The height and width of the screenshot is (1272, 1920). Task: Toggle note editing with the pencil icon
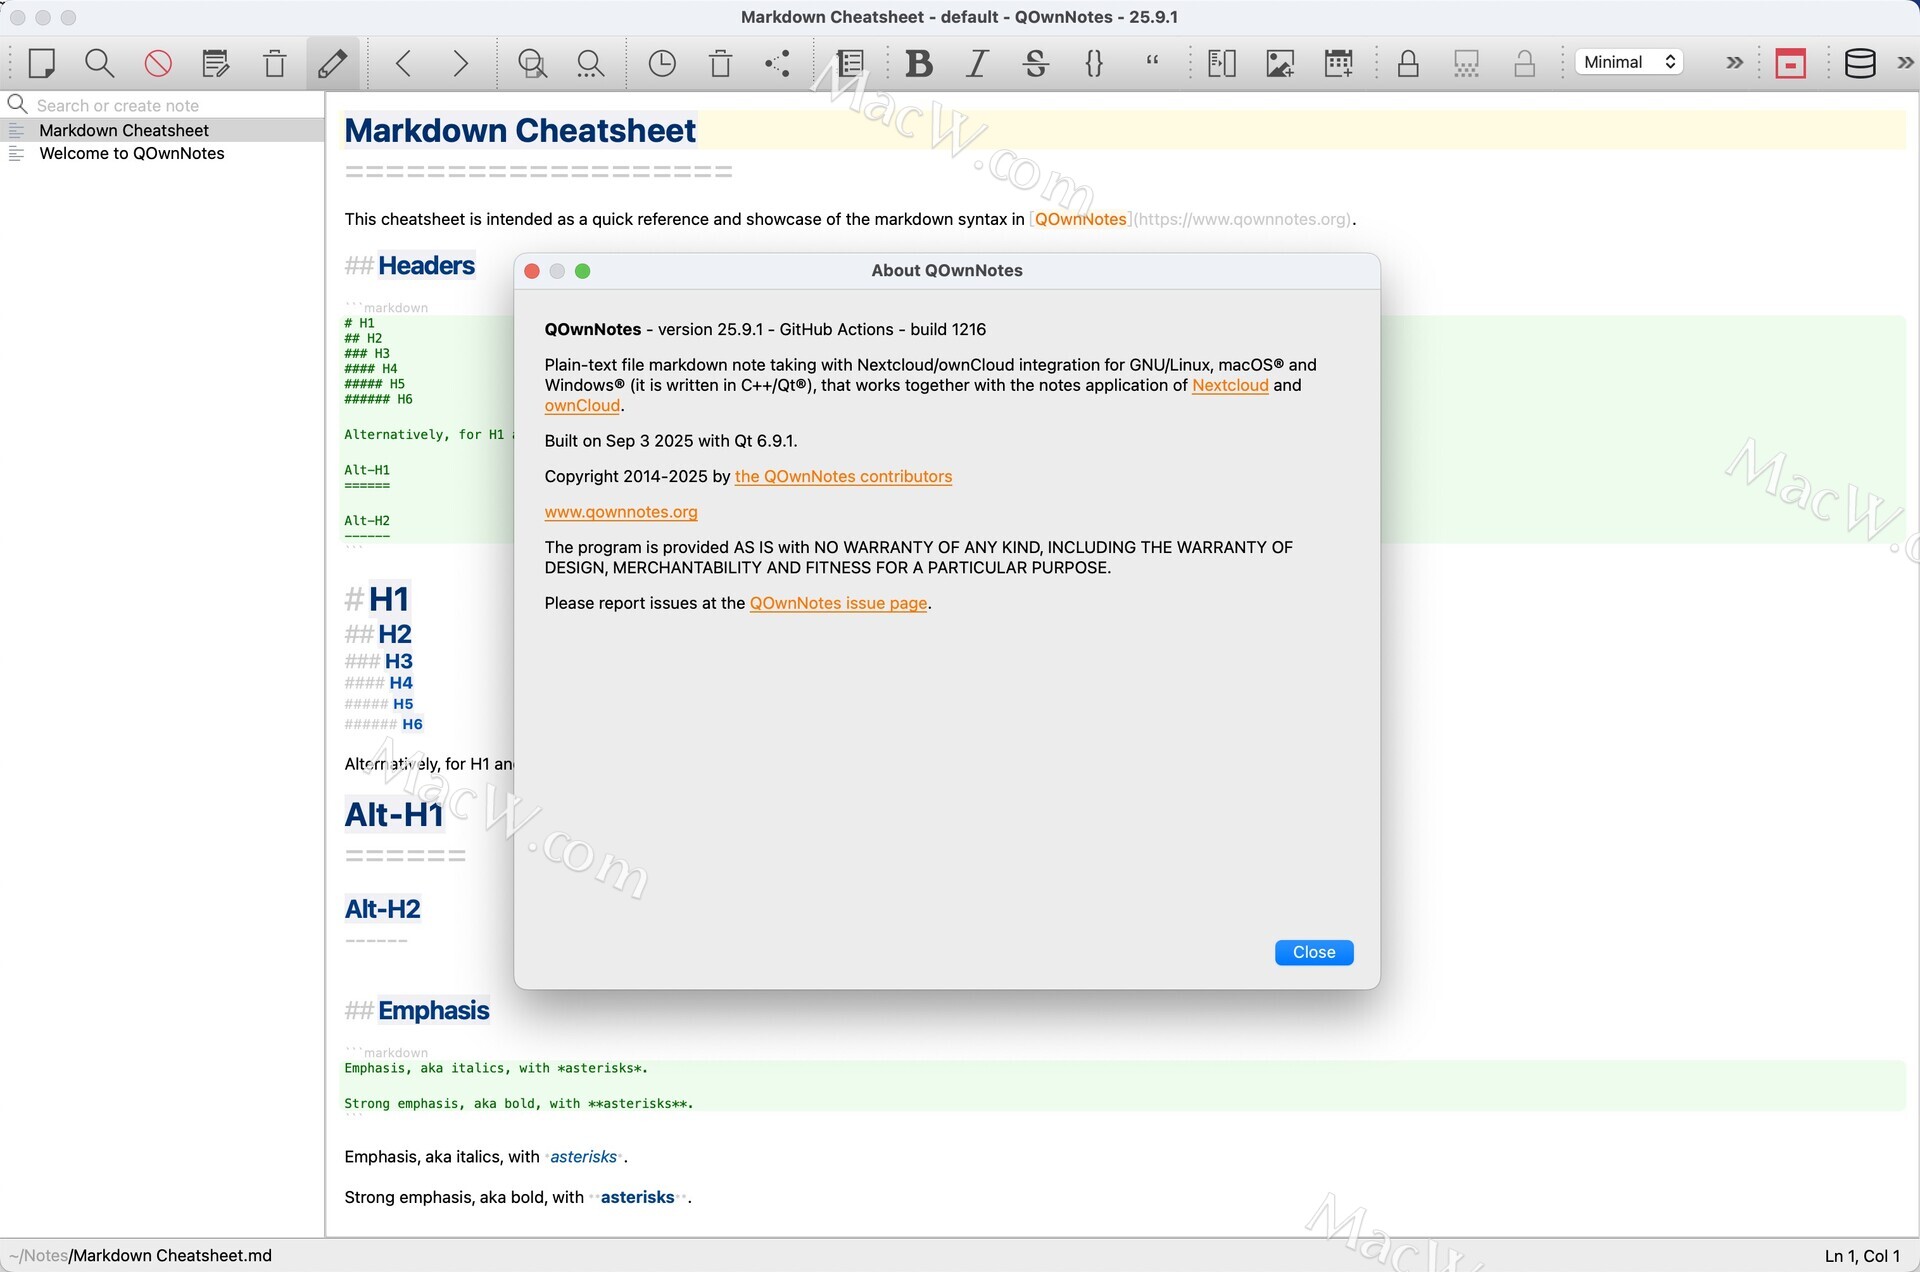(x=333, y=63)
